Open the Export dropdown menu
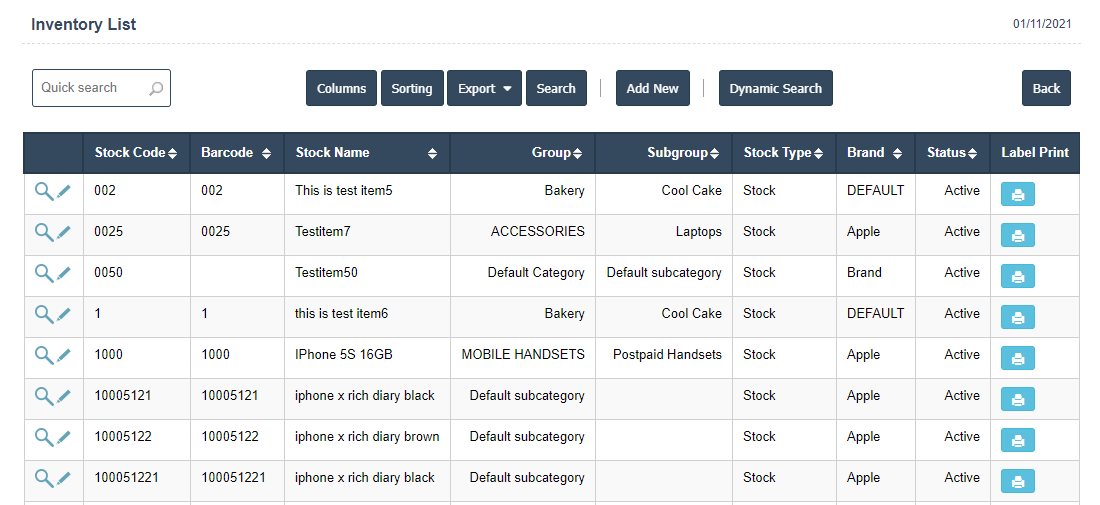1100x505 pixels. 484,88
